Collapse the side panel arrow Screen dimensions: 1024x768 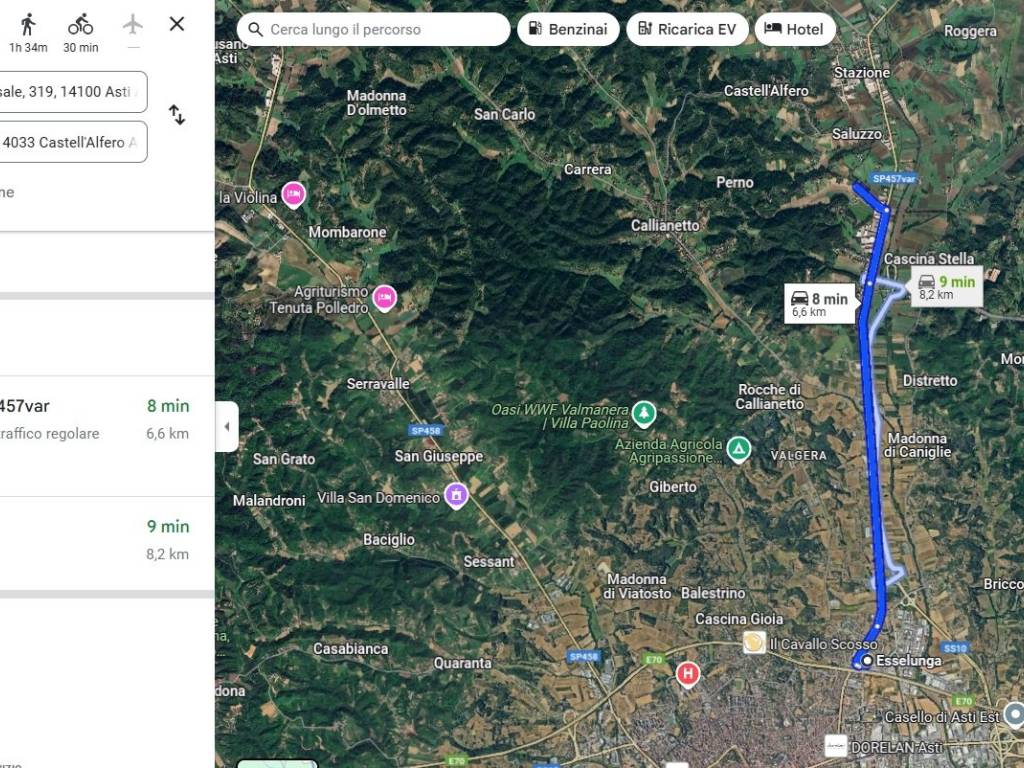(x=227, y=426)
